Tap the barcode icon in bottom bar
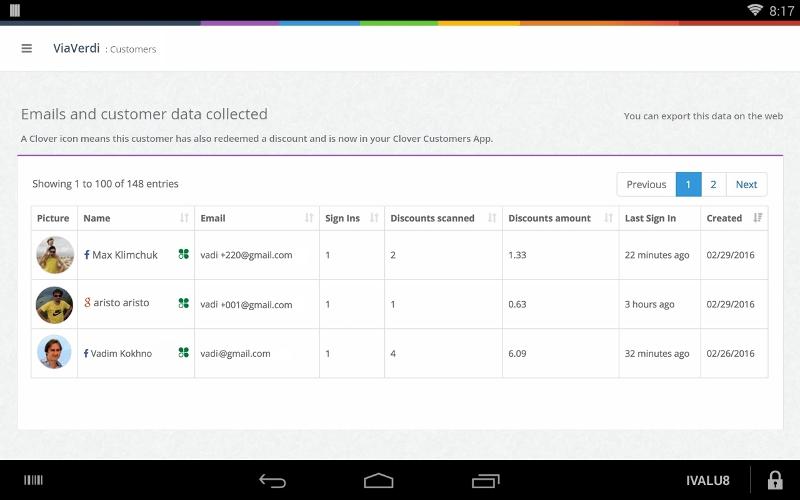 point(34,481)
